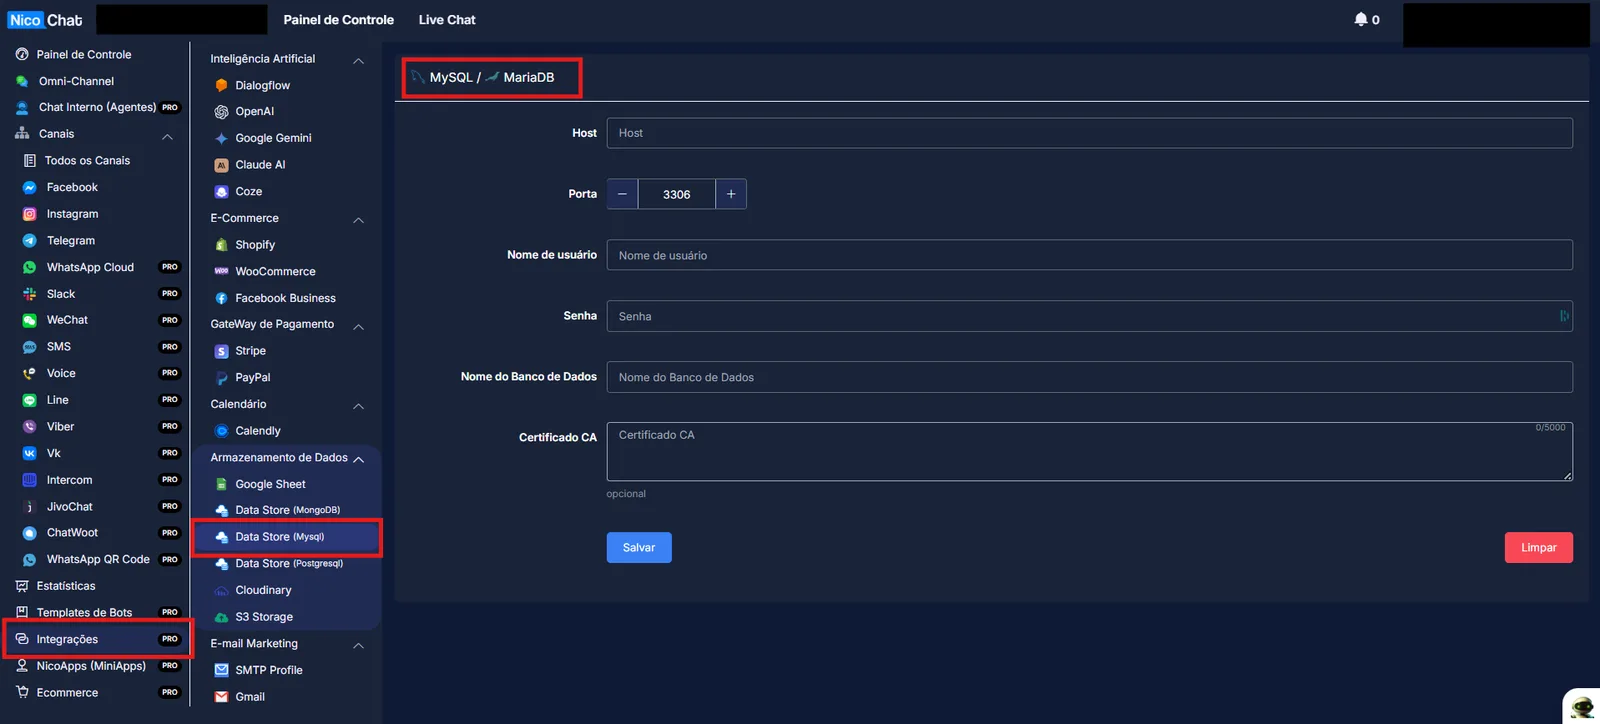The height and width of the screenshot is (724, 1600).
Task: Open the Google Sheet icon
Action: click(222, 484)
